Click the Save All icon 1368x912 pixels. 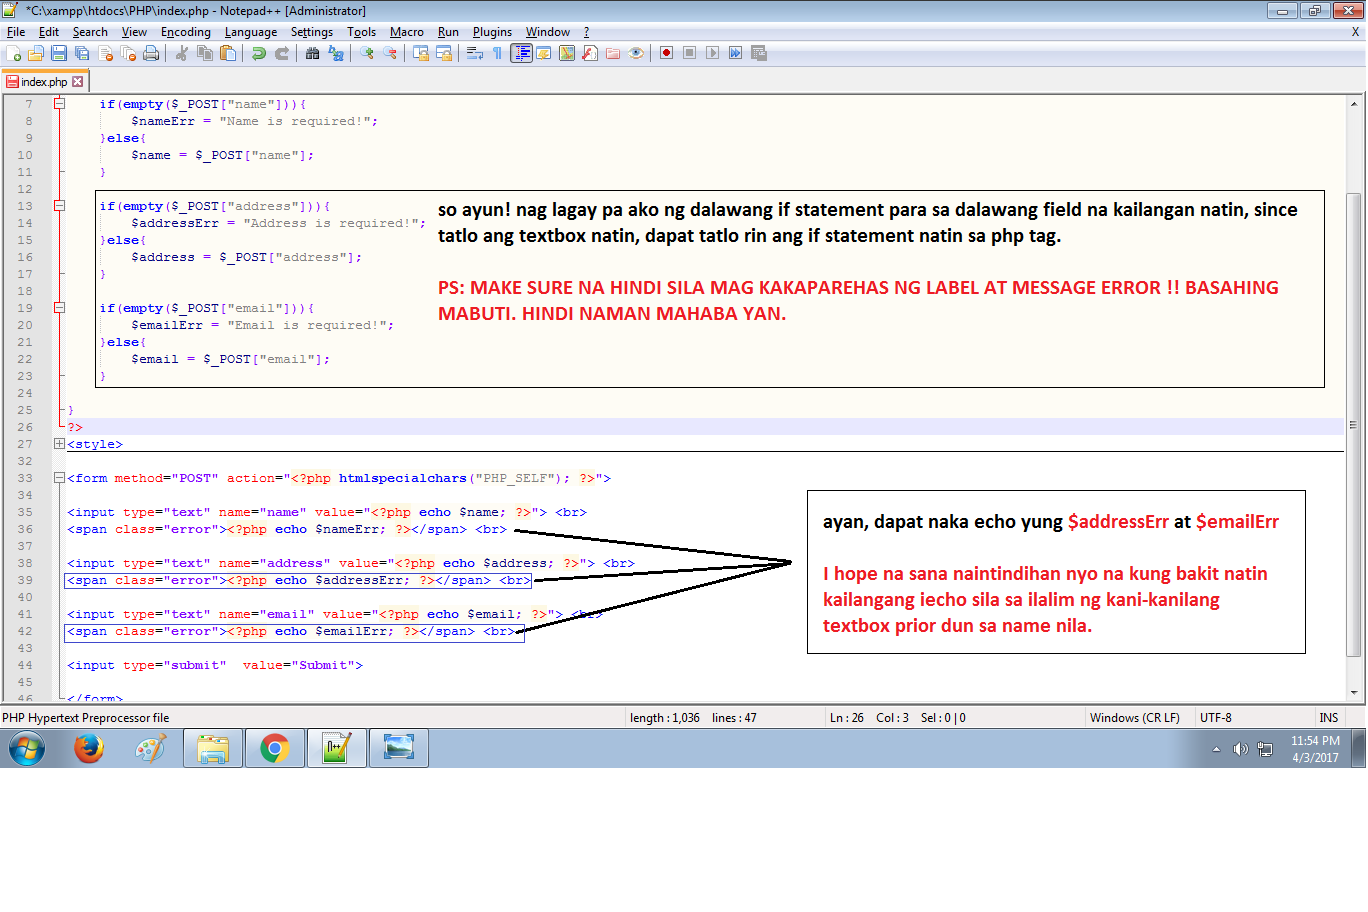click(80, 54)
